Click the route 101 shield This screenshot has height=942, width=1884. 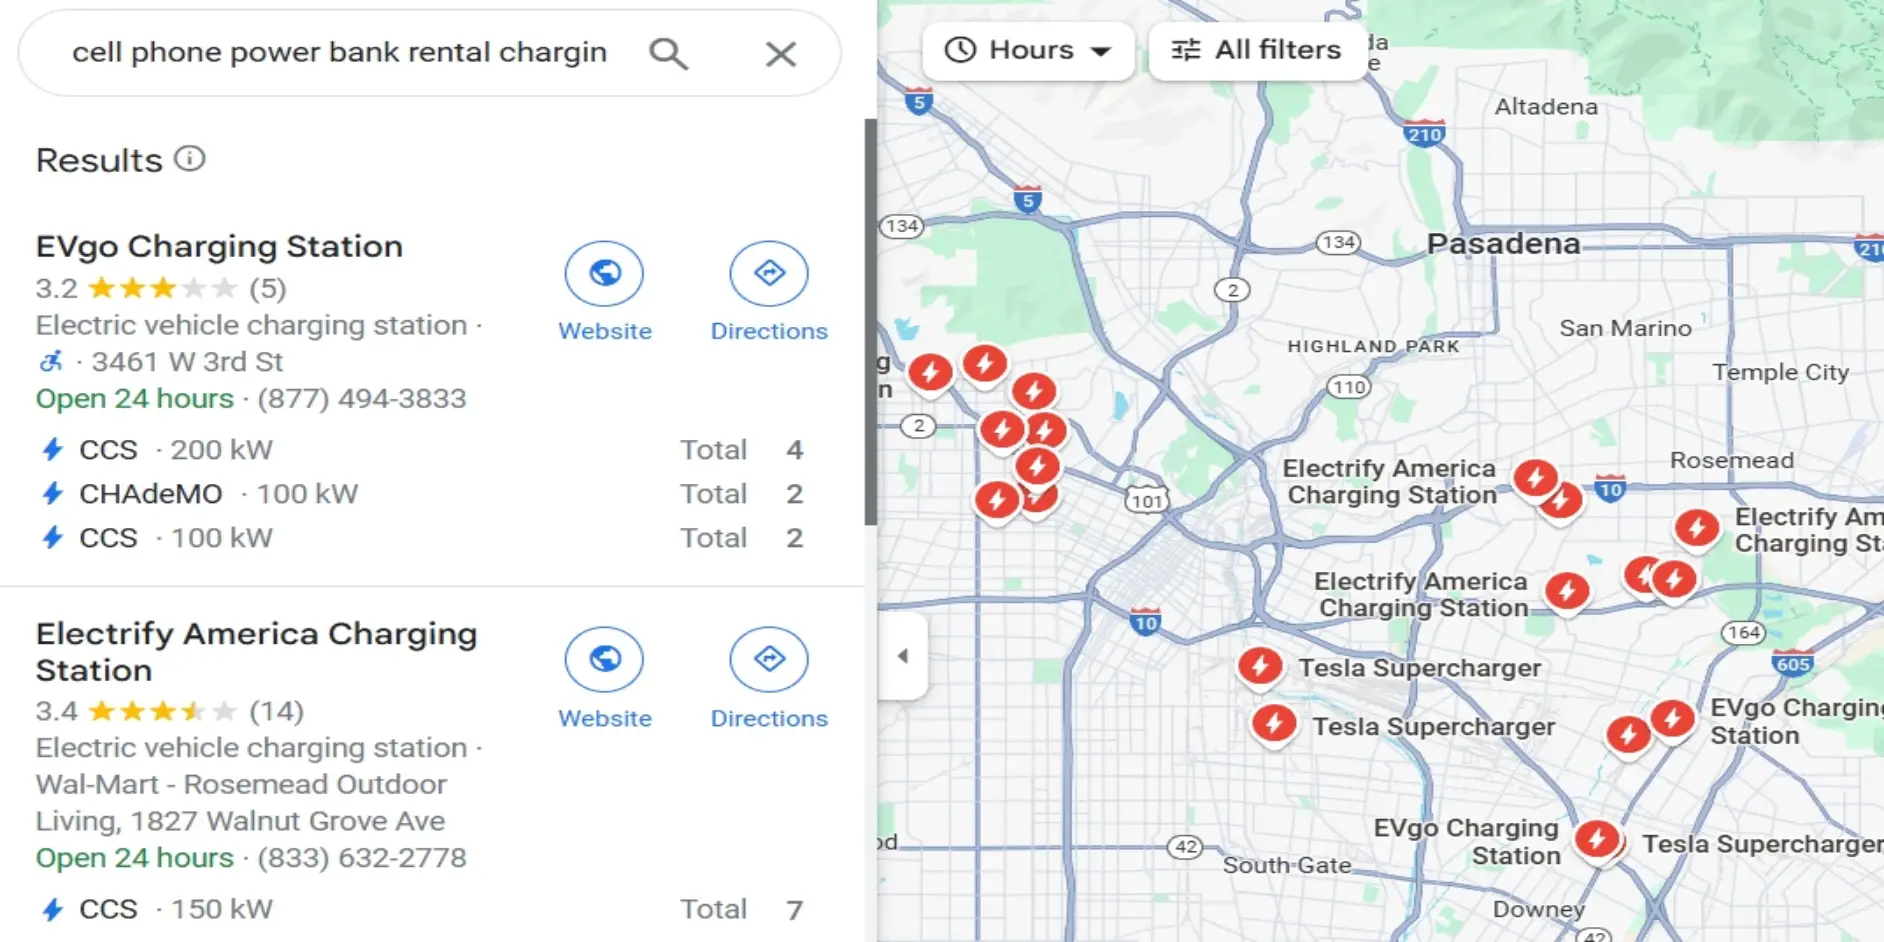[1146, 501]
